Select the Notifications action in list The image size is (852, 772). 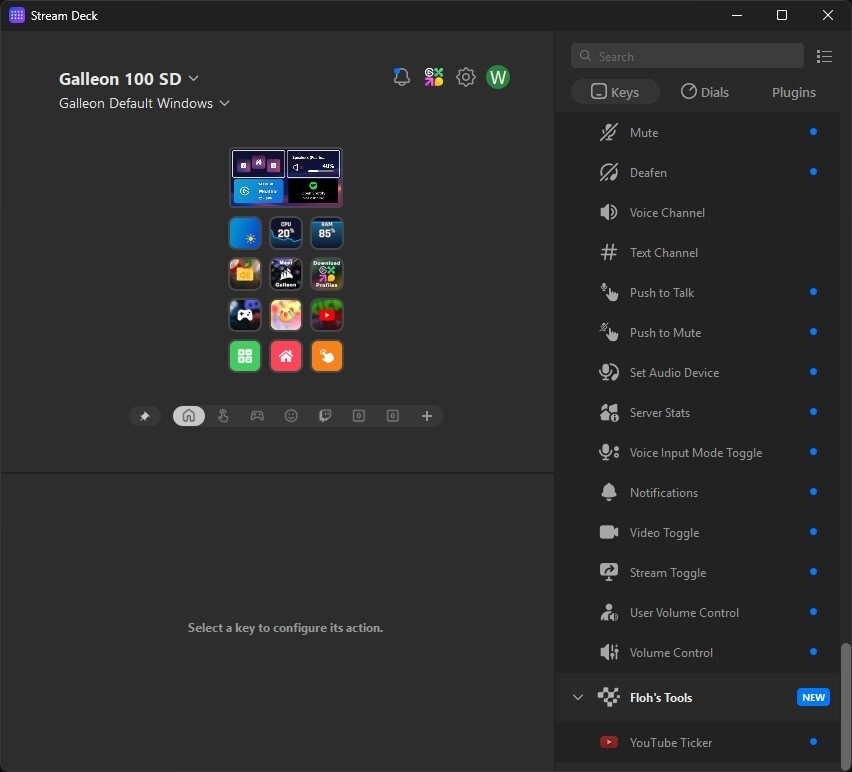pos(698,493)
